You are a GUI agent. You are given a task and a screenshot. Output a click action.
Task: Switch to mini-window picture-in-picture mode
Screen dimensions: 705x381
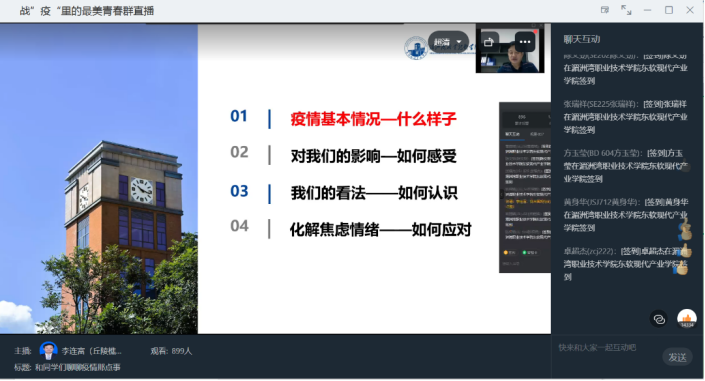605,10
